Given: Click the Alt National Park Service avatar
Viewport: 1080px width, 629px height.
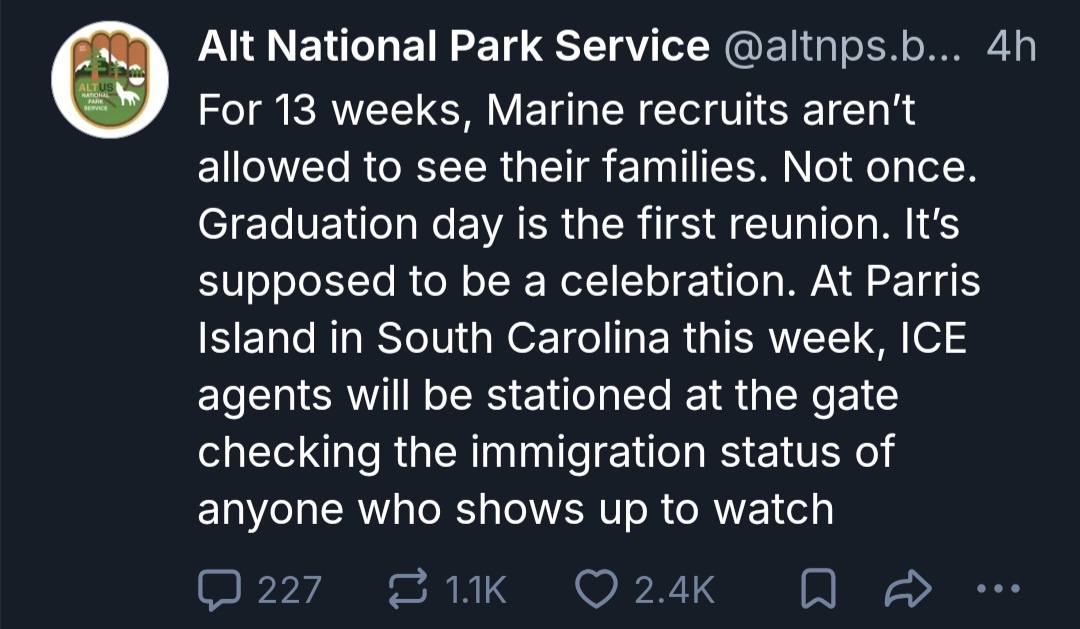Looking at the screenshot, I should pos(110,80).
